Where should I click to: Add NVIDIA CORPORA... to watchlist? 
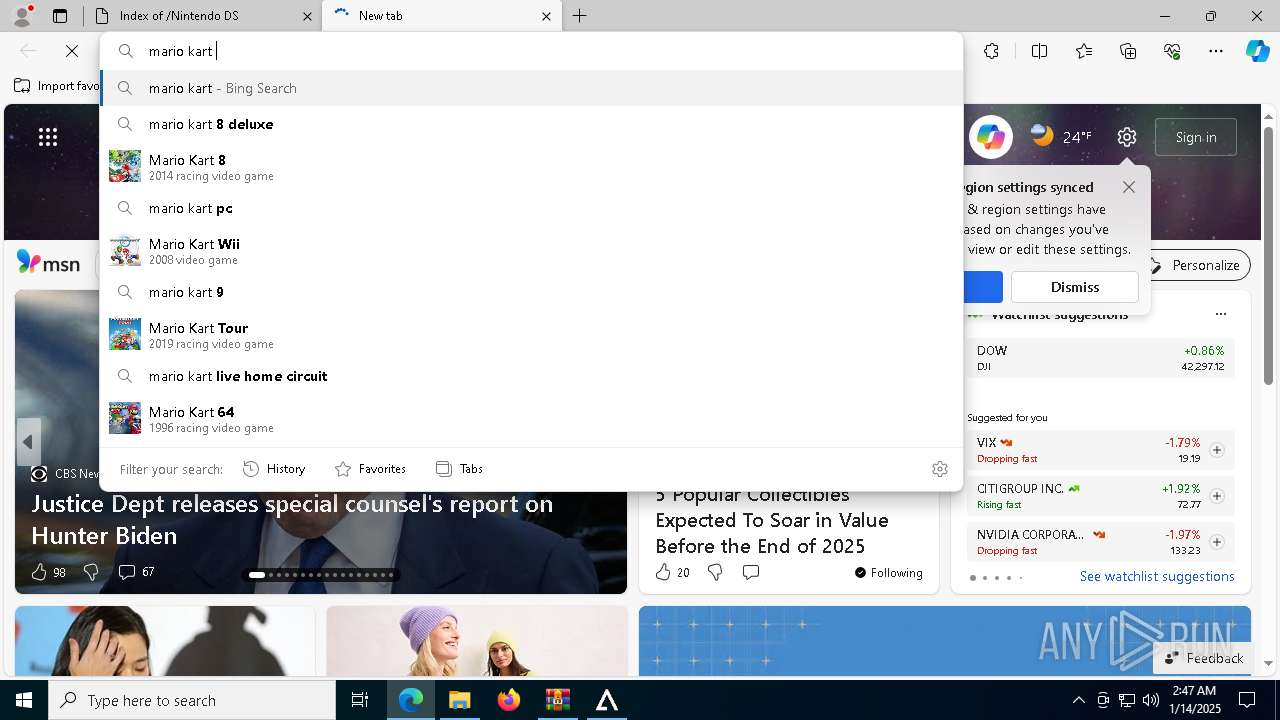click(1217, 542)
